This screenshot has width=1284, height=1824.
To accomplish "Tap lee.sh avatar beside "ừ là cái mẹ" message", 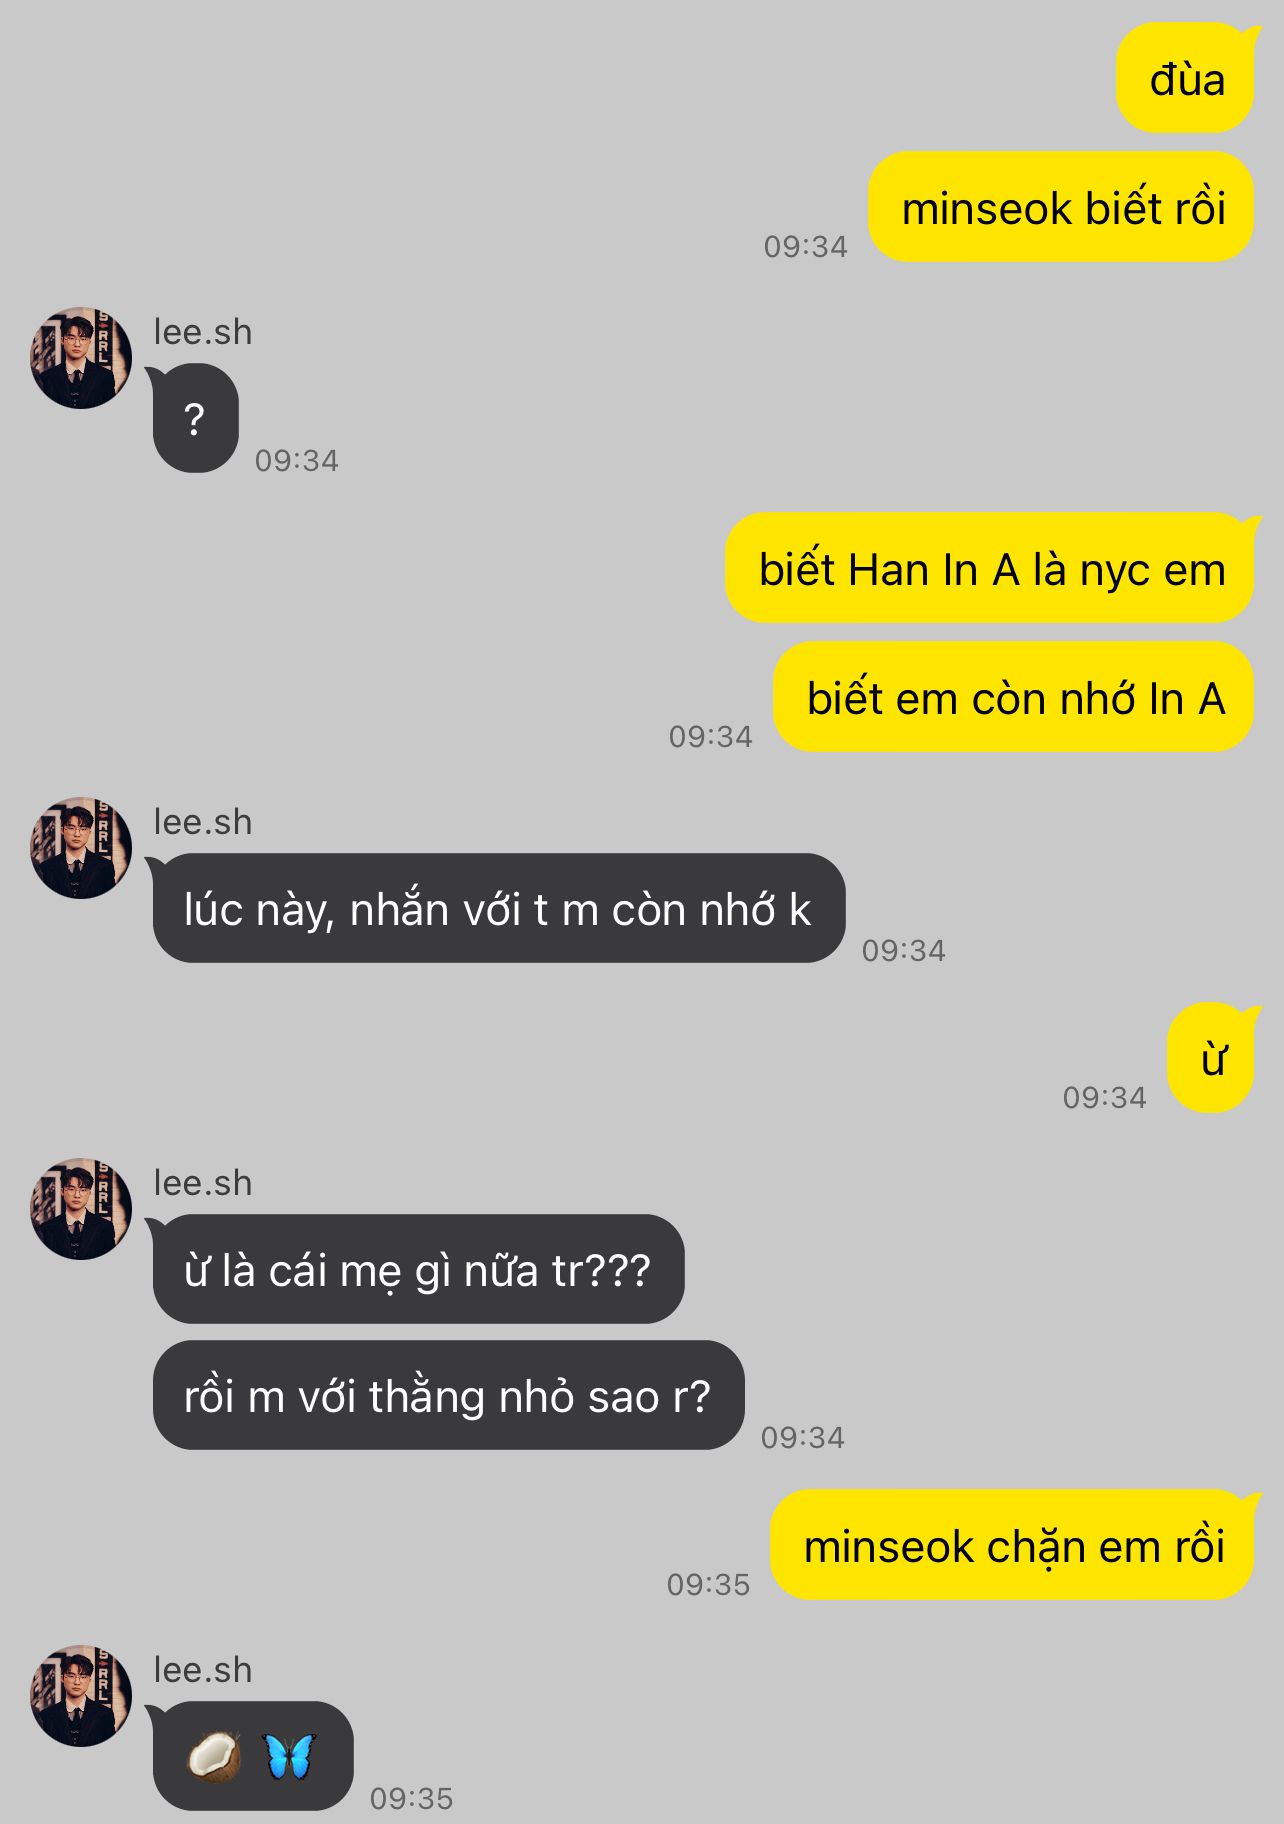I will [x=81, y=1209].
